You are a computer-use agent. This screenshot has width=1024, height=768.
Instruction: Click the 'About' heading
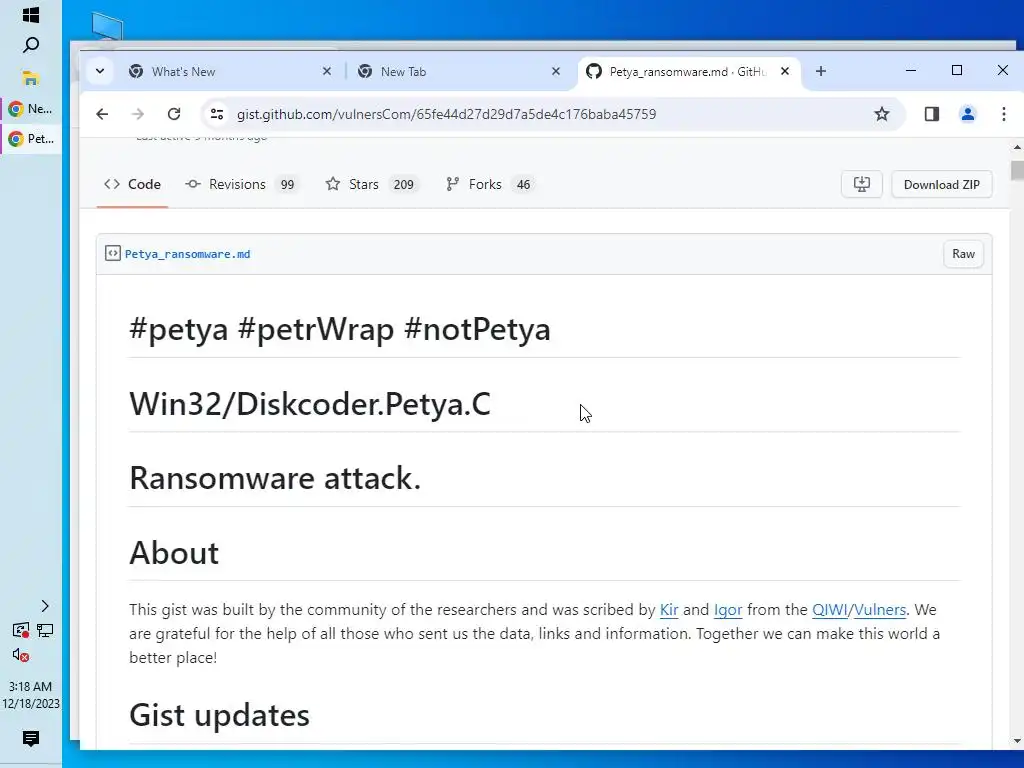[x=174, y=552]
